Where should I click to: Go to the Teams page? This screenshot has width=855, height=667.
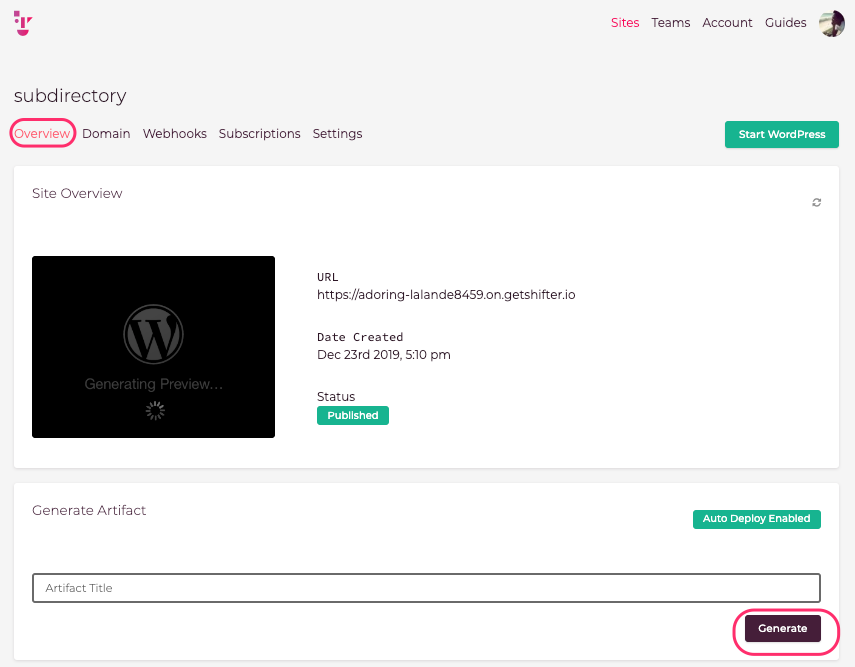click(671, 23)
